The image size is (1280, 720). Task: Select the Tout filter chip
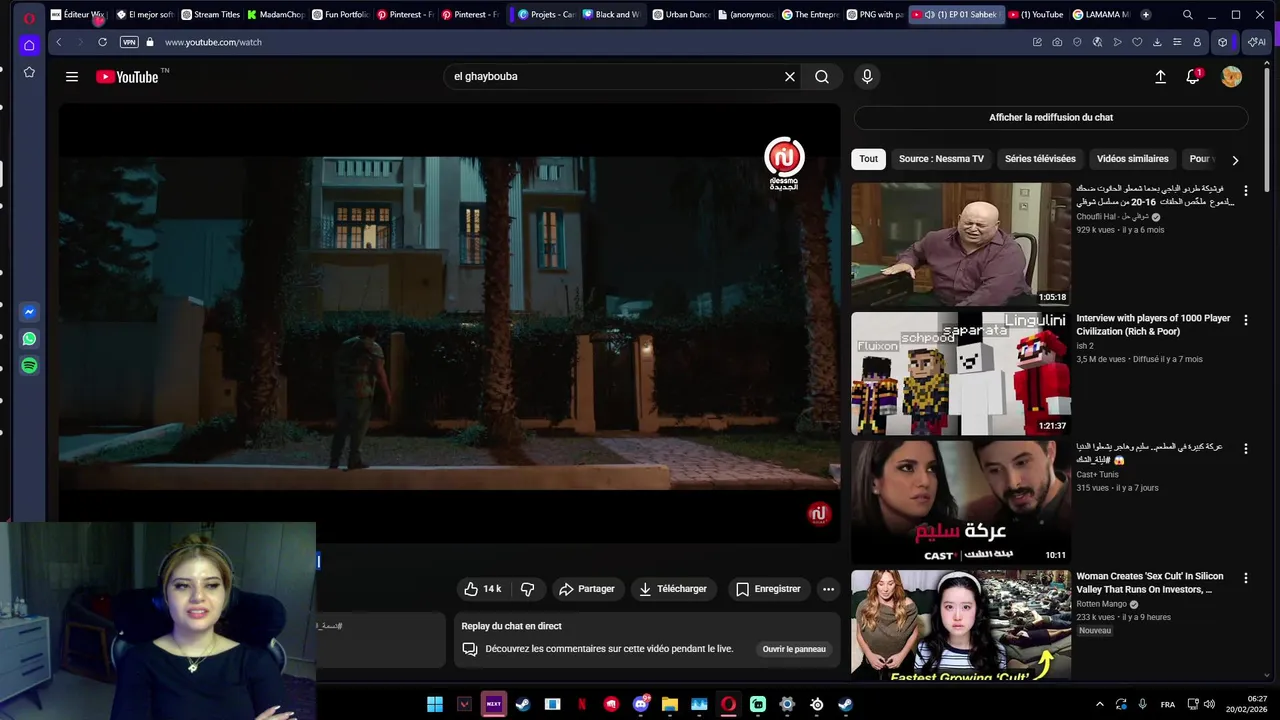[868, 159]
